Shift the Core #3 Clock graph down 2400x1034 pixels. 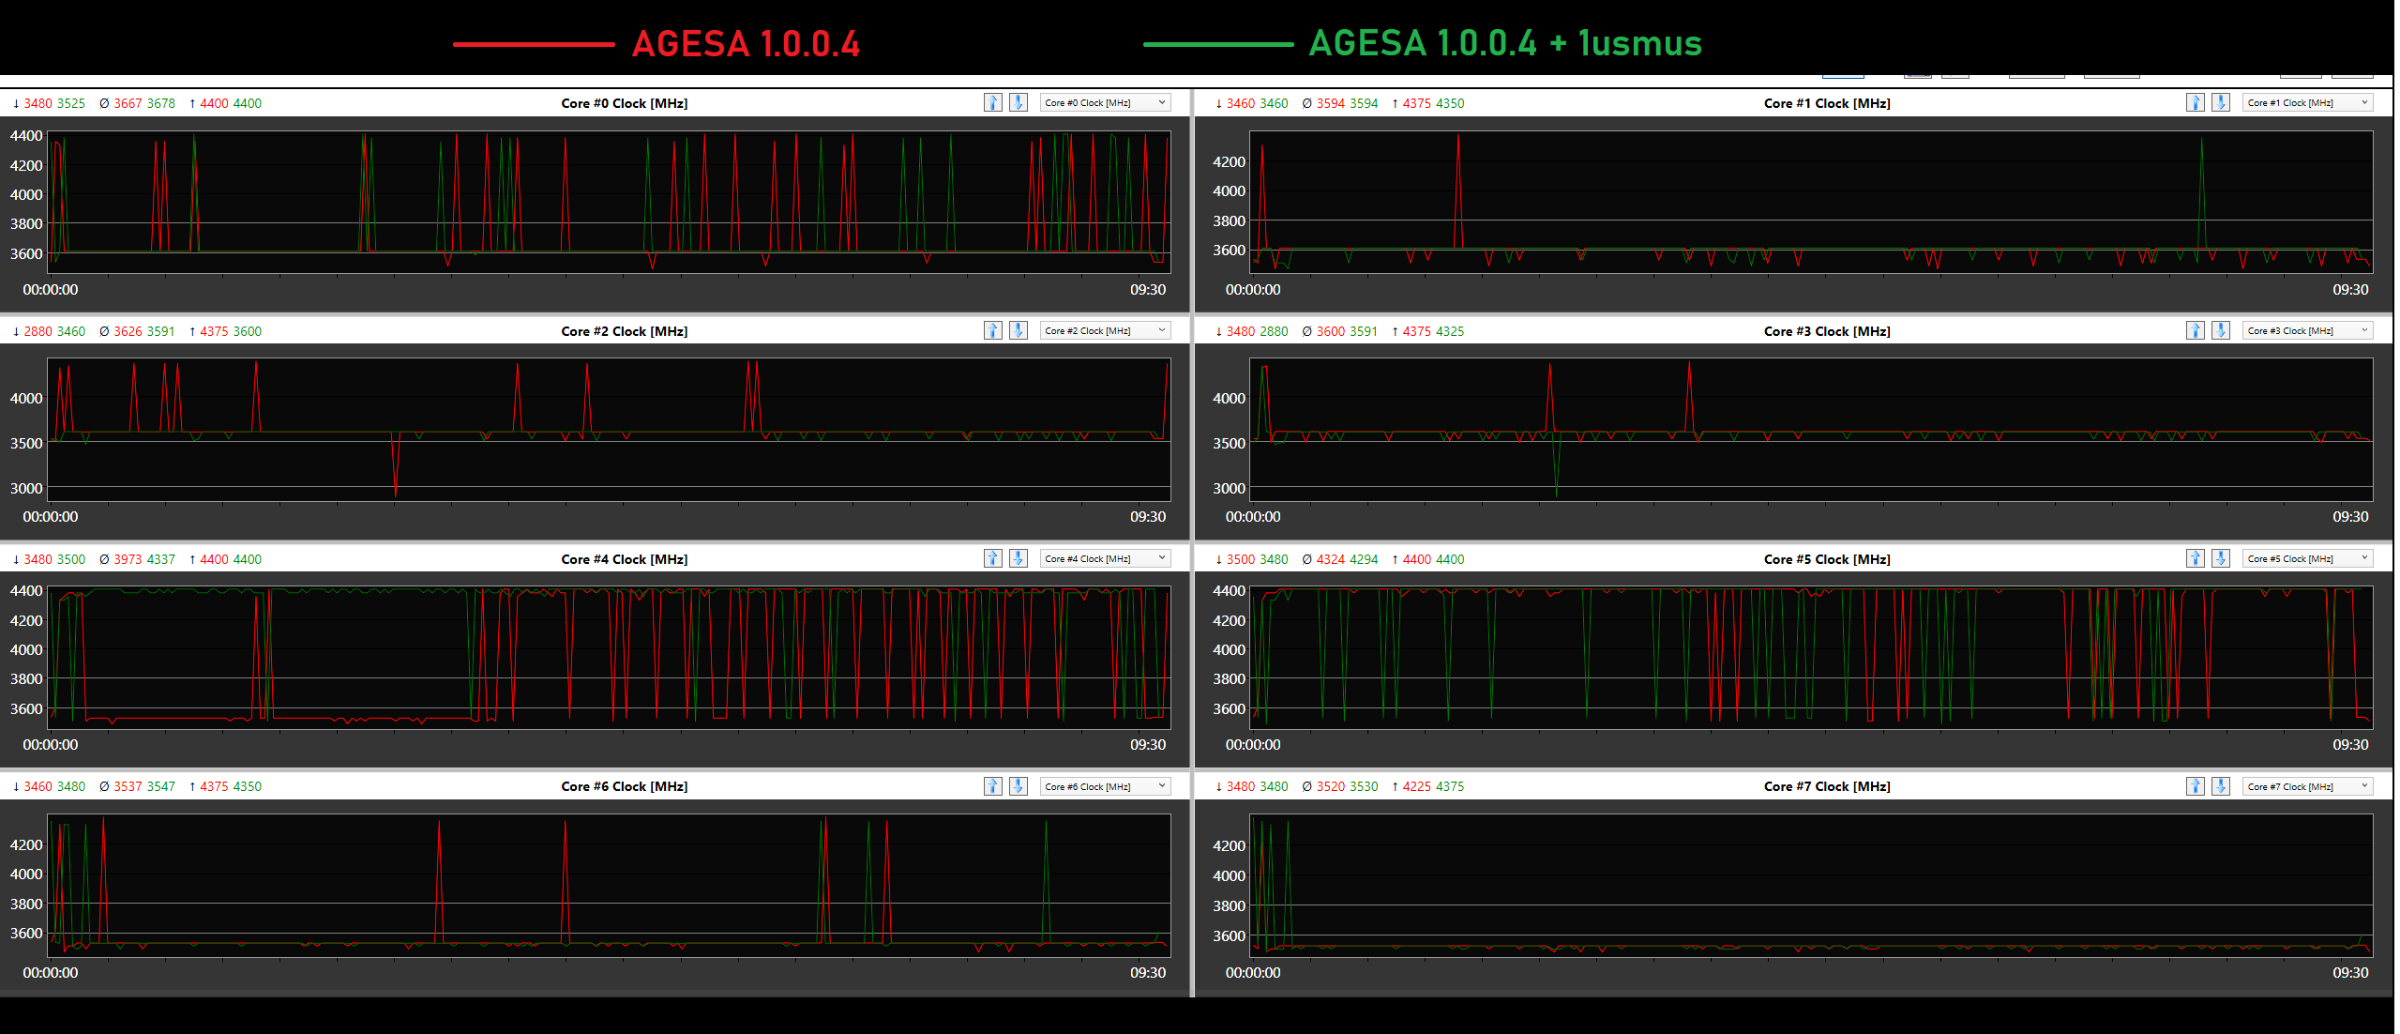(x=2220, y=331)
